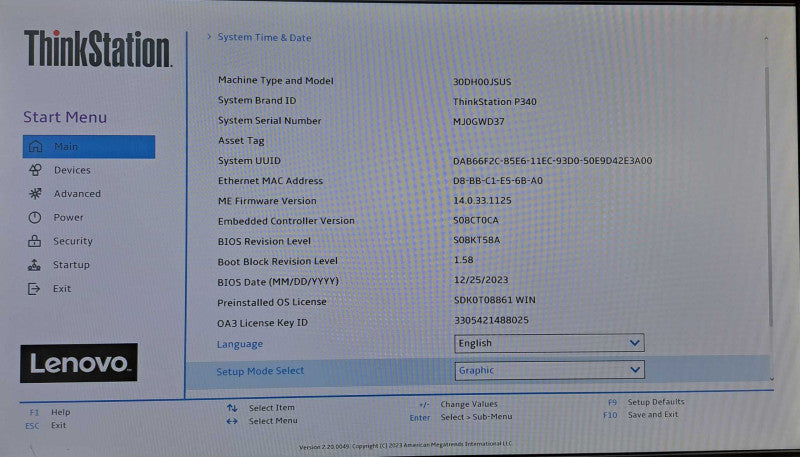Click the scrollbar up arrow
The height and width of the screenshot is (457, 800).
tap(766, 38)
